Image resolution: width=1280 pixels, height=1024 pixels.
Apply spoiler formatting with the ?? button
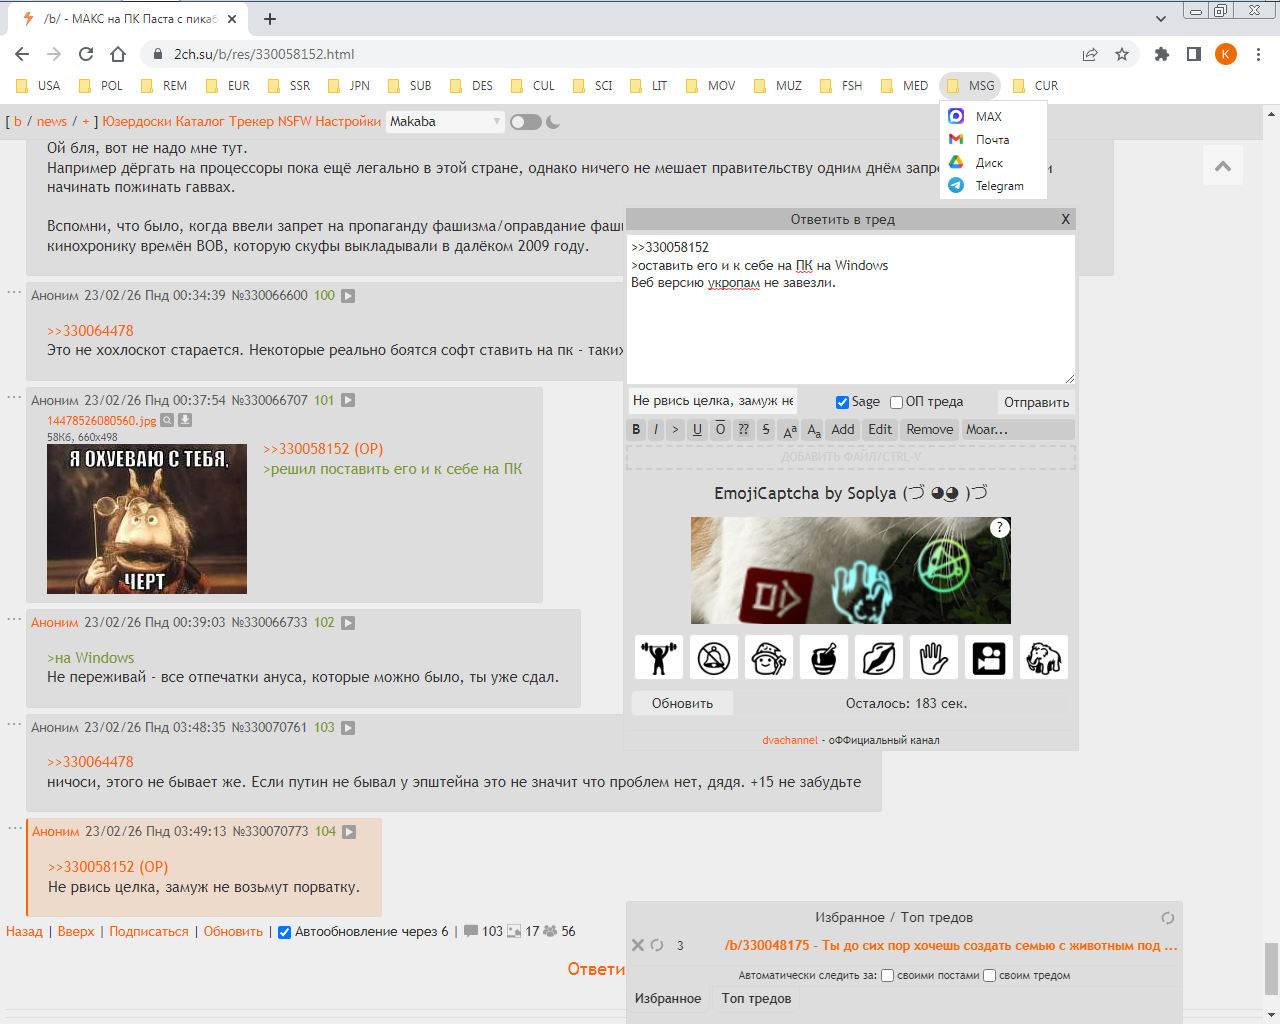pyautogui.click(x=744, y=430)
